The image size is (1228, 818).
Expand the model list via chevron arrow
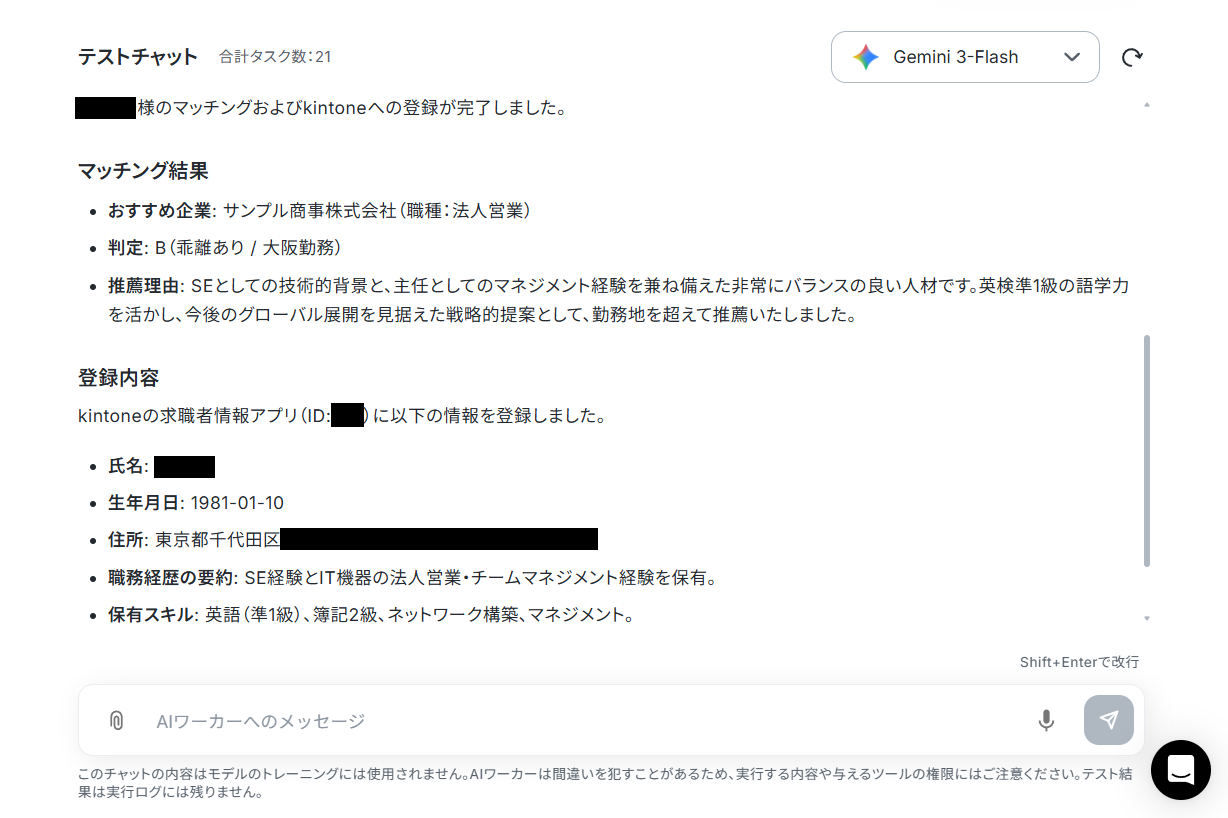pos(1072,57)
